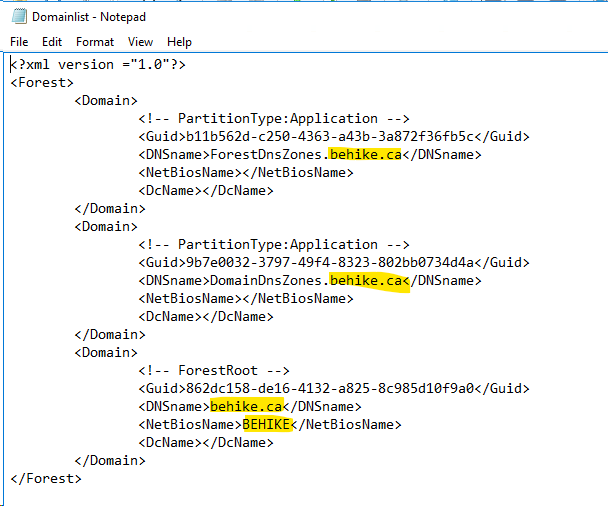Open the View menu
The image size is (608, 506).
[x=140, y=42]
